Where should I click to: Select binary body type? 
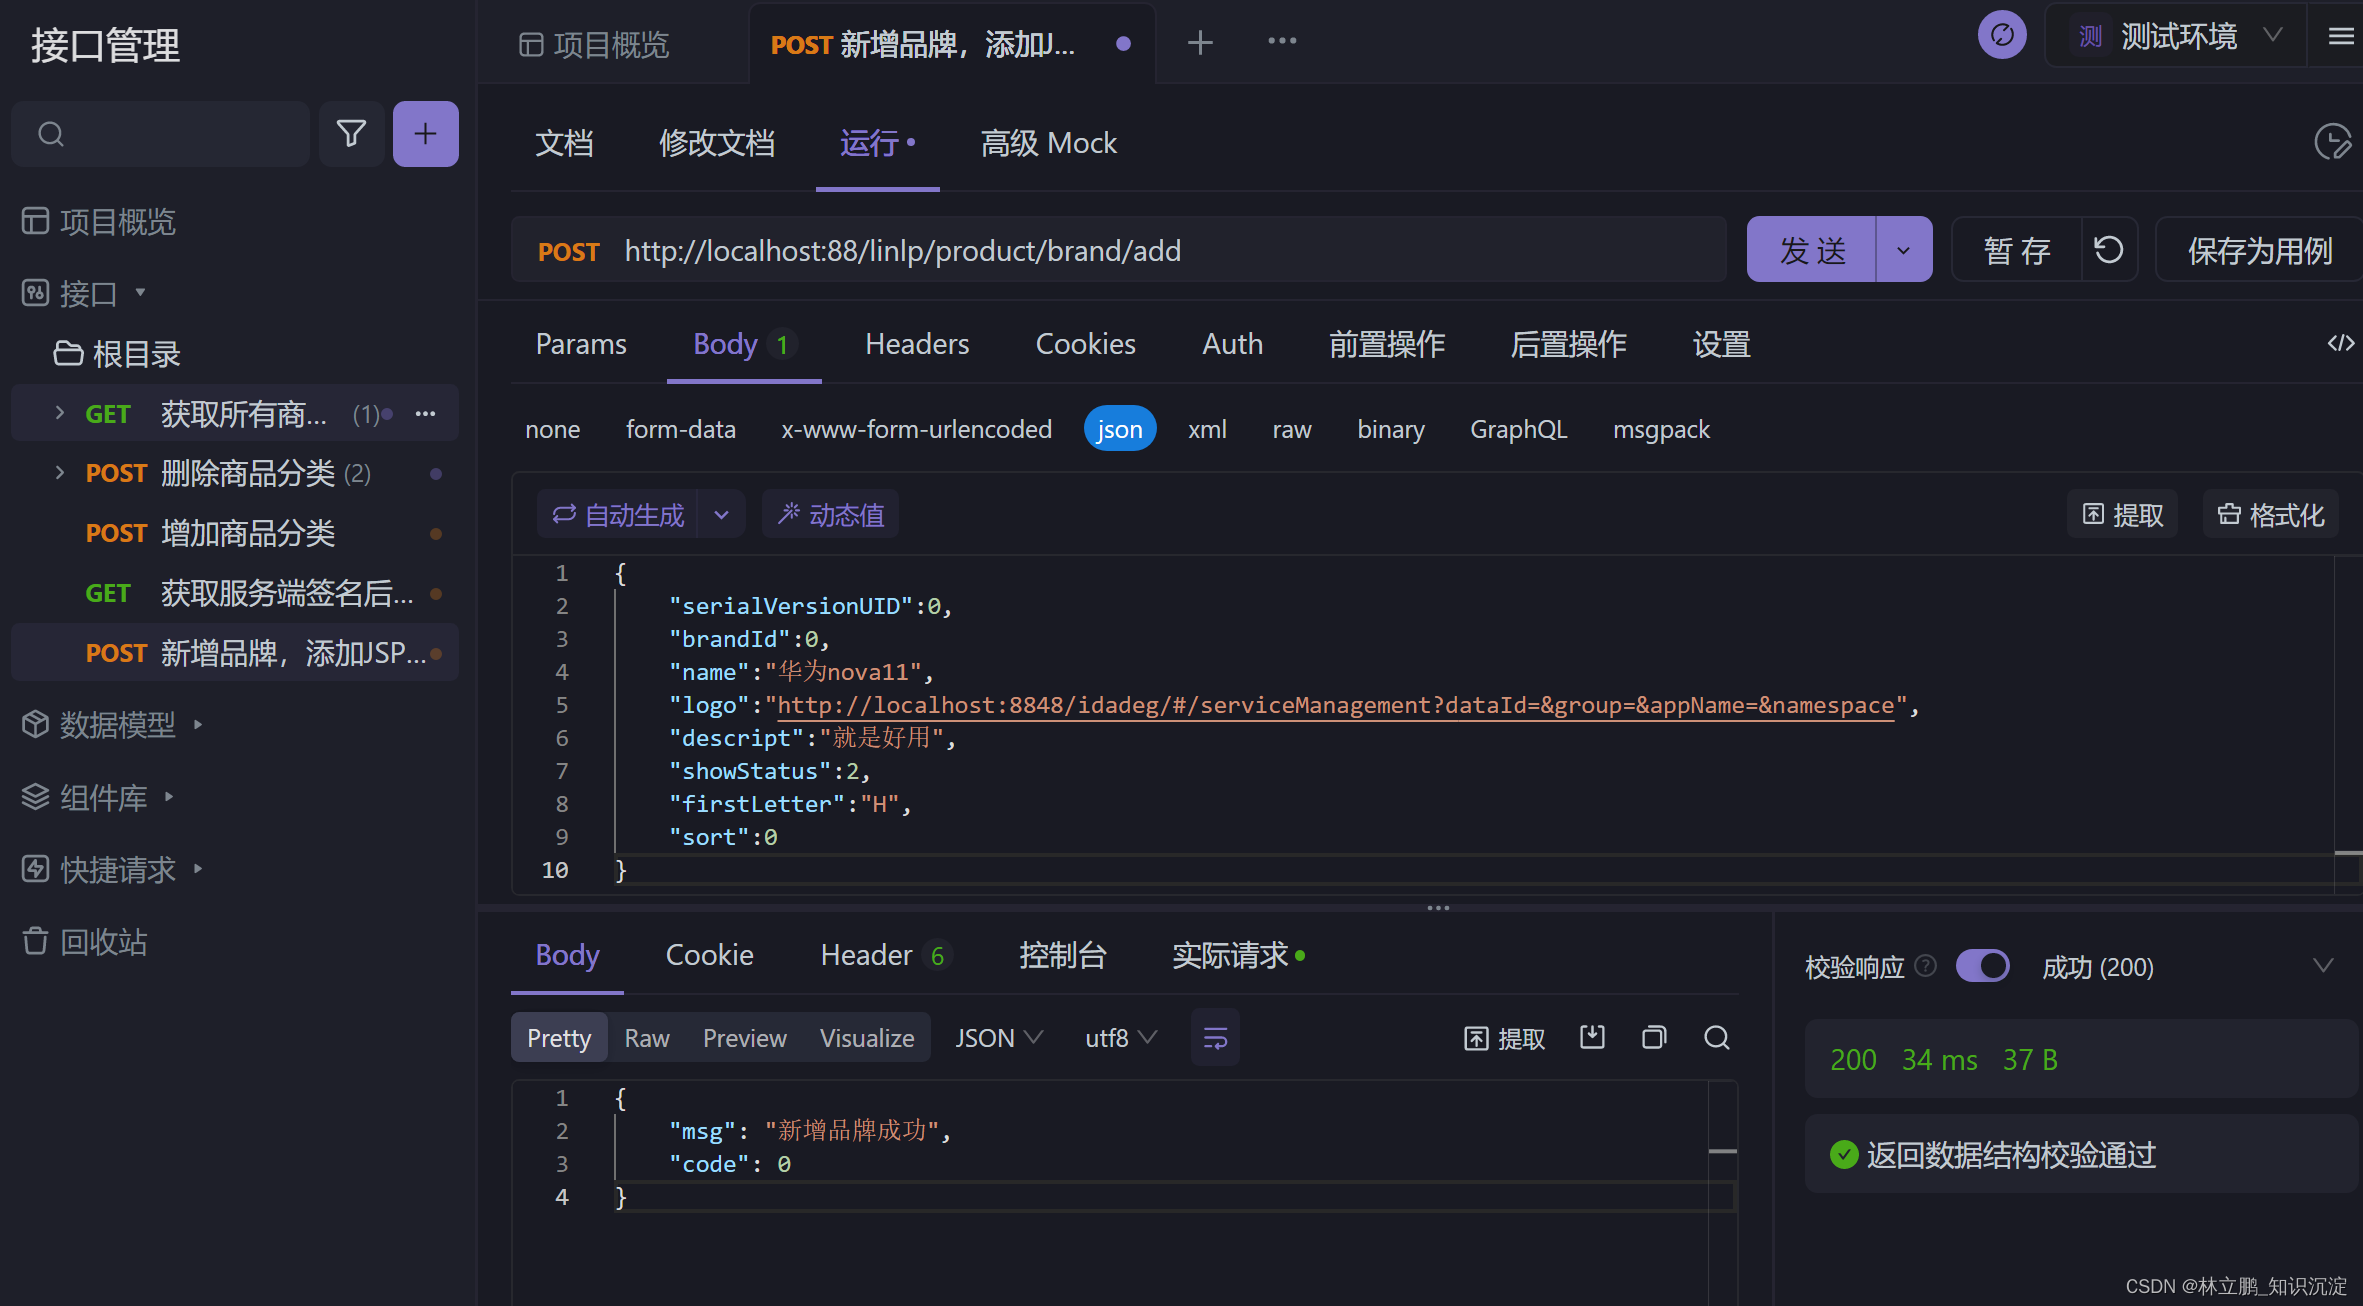coord(1390,429)
